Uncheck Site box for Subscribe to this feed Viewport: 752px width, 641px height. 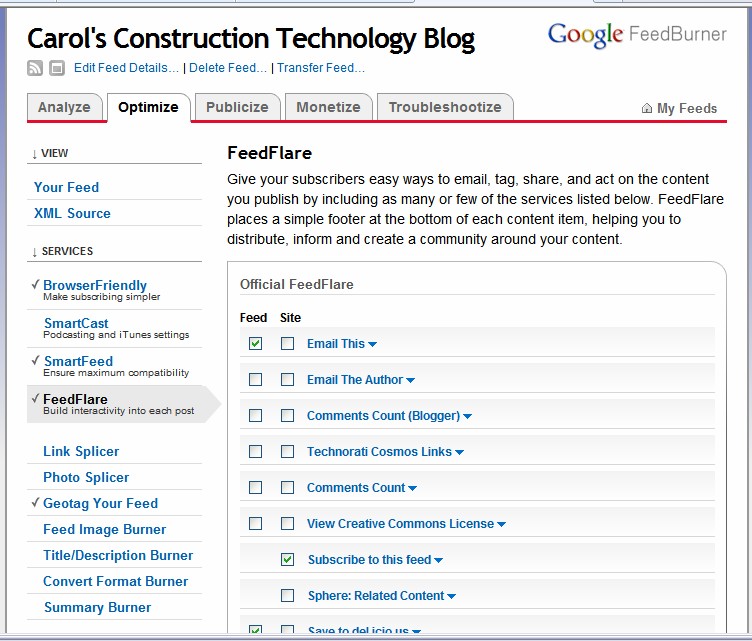tap(287, 559)
